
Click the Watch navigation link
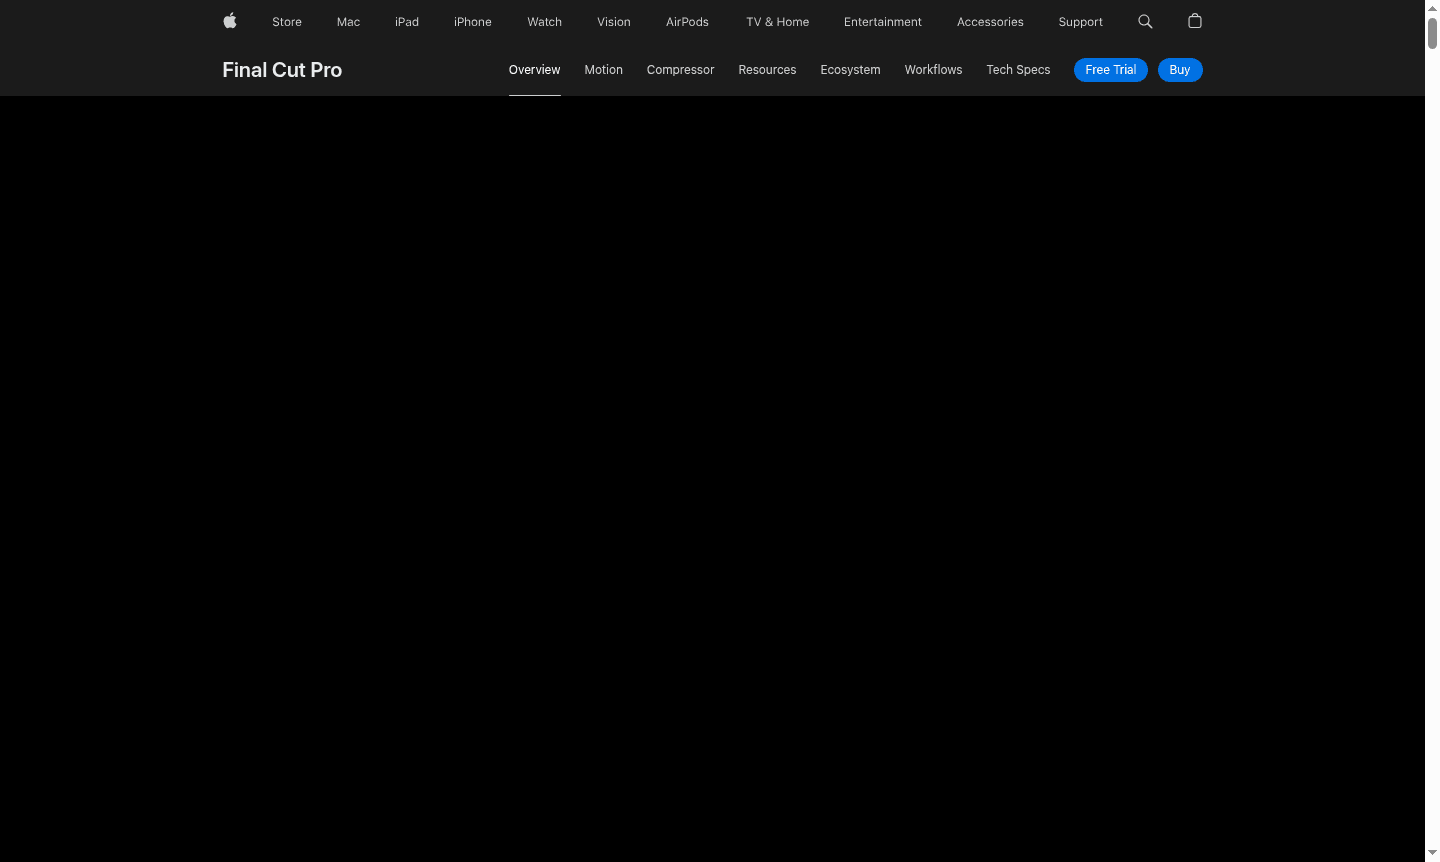click(x=544, y=21)
